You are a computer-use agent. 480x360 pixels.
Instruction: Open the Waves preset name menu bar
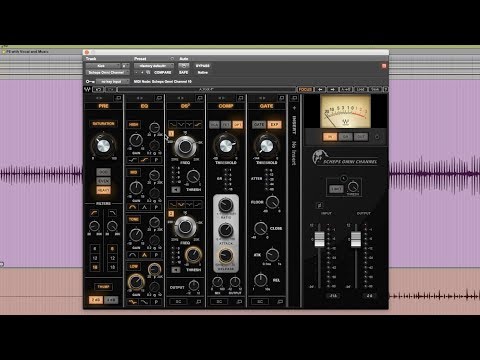tap(206, 89)
